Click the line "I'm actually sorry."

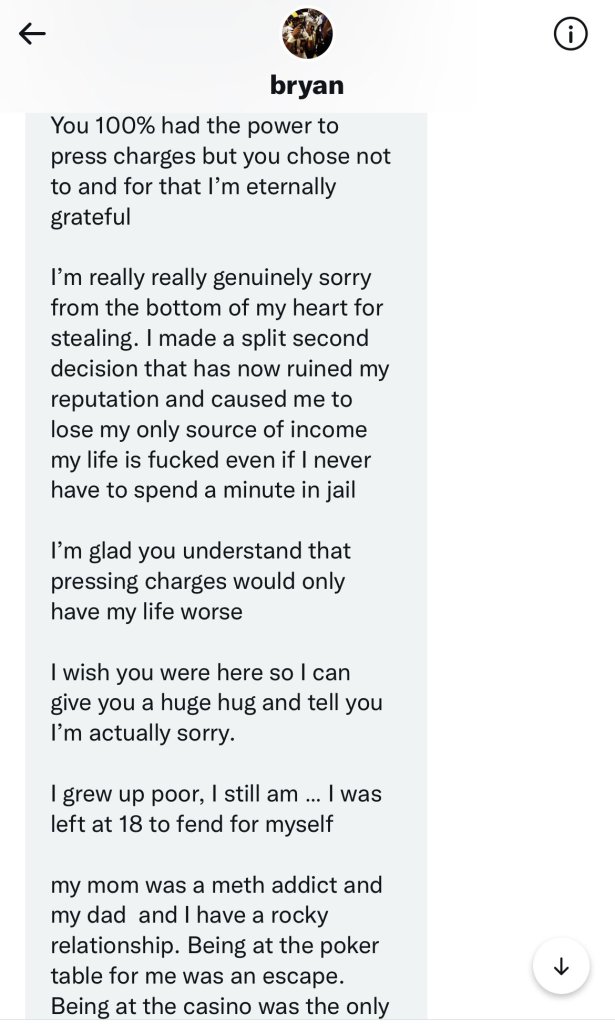143,733
